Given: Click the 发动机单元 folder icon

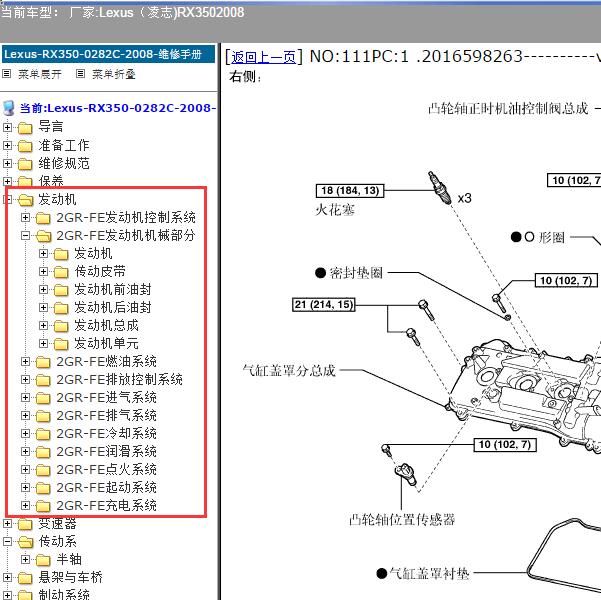Looking at the screenshot, I should (x=61, y=344).
